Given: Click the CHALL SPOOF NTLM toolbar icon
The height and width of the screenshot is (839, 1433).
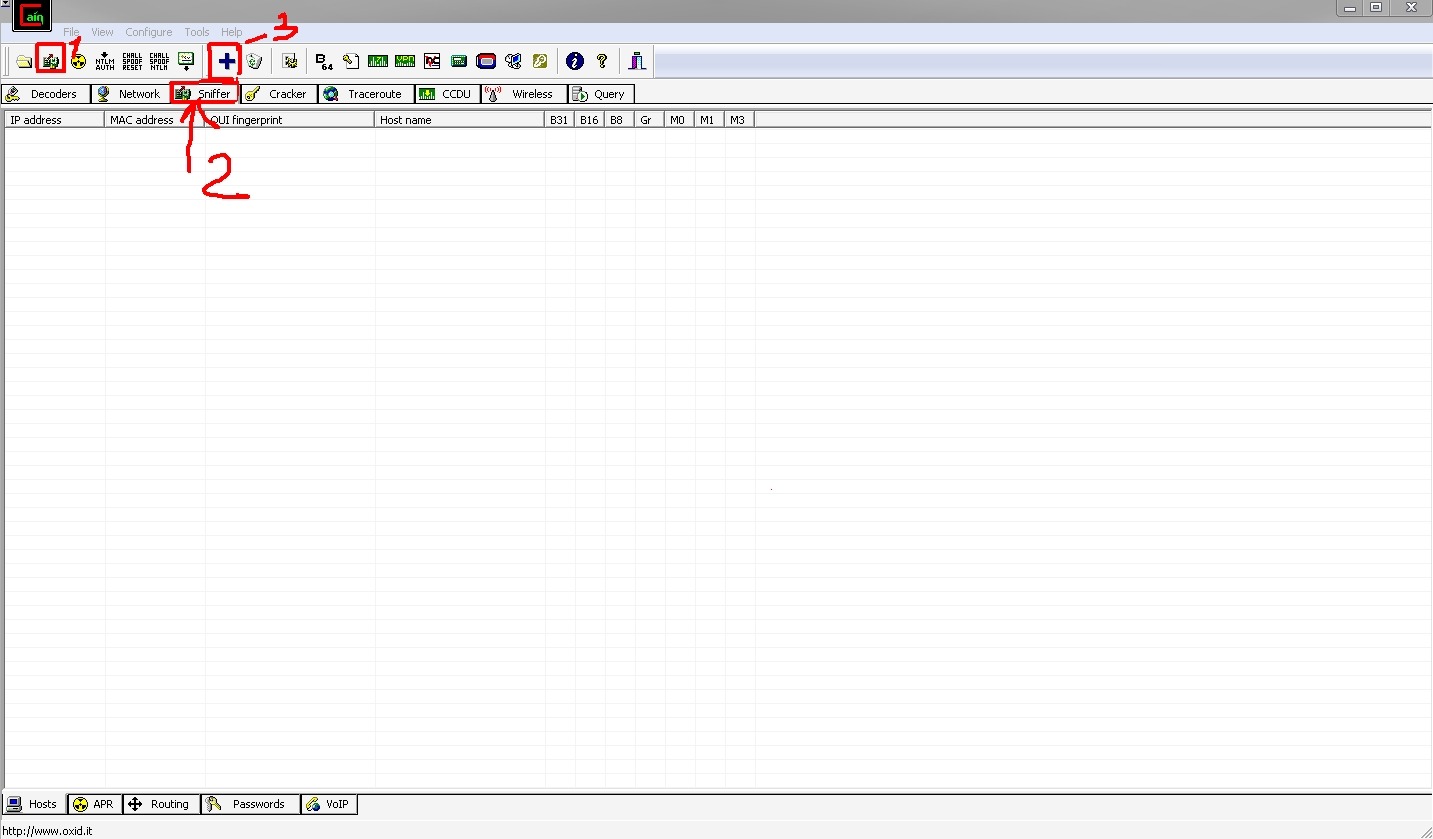Looking at the screenshot, I should click(159, 61).
